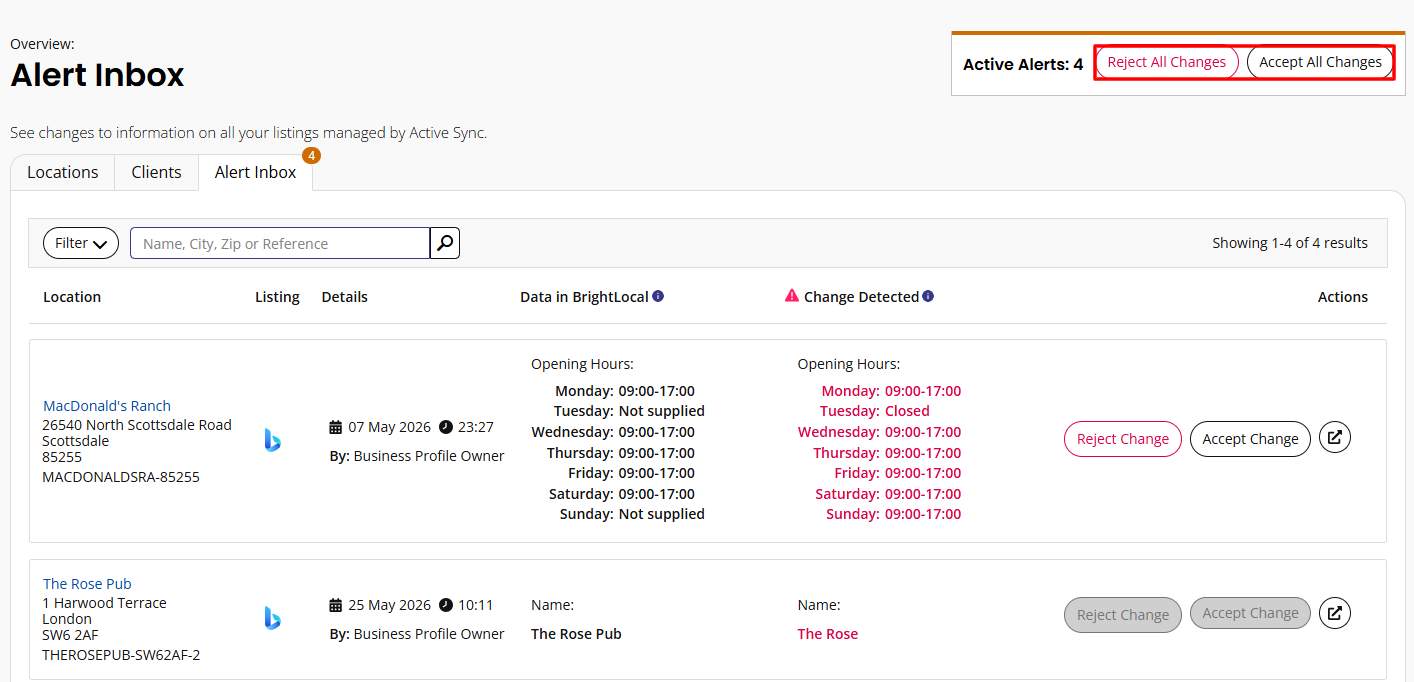Viewport: 1414px width, 682px height.
Task: Click the search magnifier icon button
Action: click(x=445, y=243)
